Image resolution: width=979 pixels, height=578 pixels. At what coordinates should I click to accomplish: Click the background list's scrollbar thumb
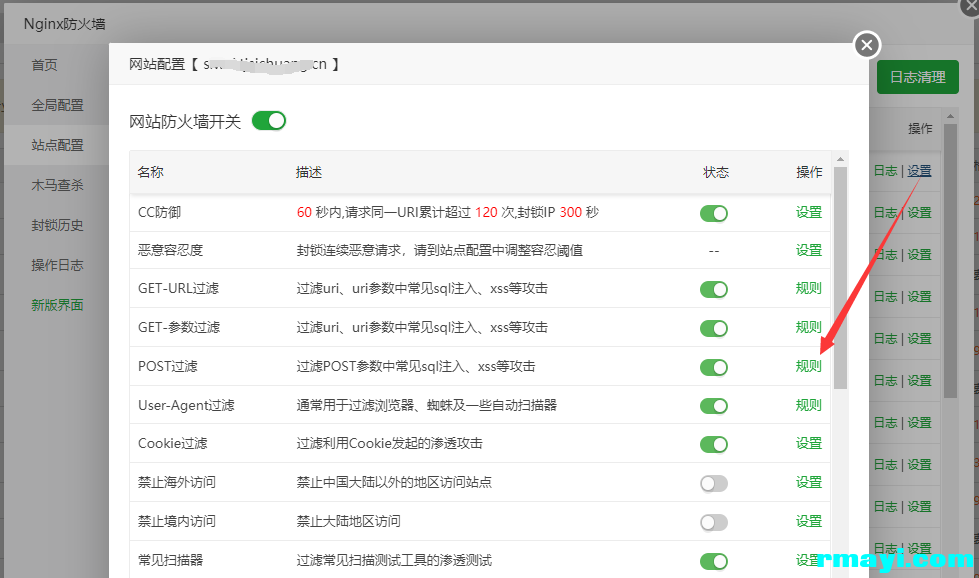[950, 261]
